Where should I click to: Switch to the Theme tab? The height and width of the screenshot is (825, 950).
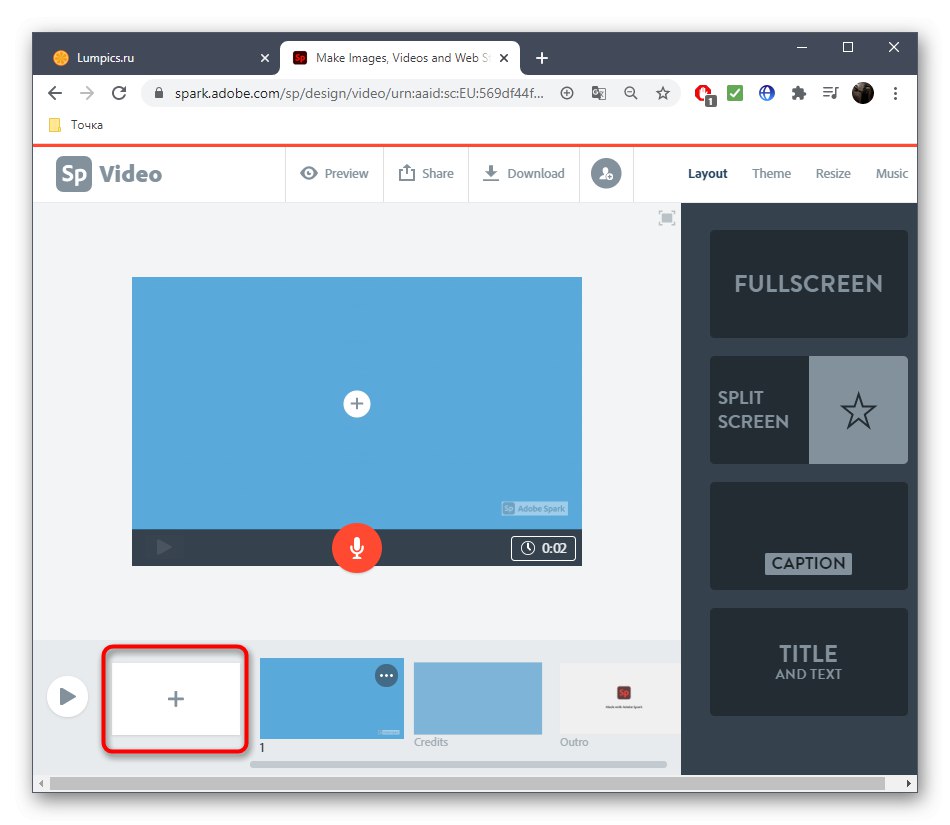tap(771, 173)
